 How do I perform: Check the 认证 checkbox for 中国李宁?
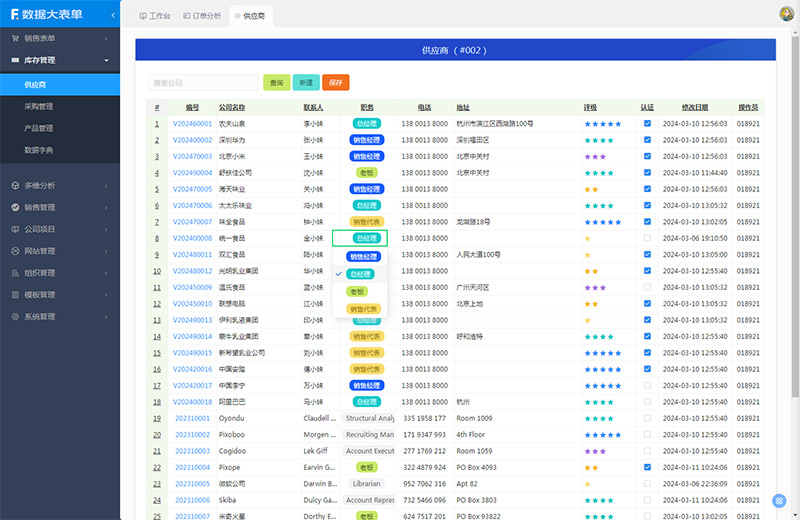click(647, 386)
